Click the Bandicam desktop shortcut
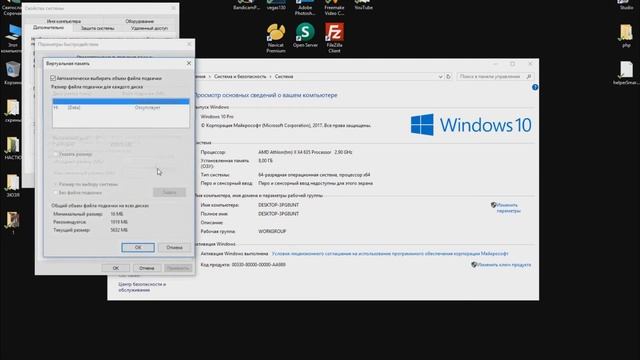Viewport: 640px width, 360px height. [247, 5]
